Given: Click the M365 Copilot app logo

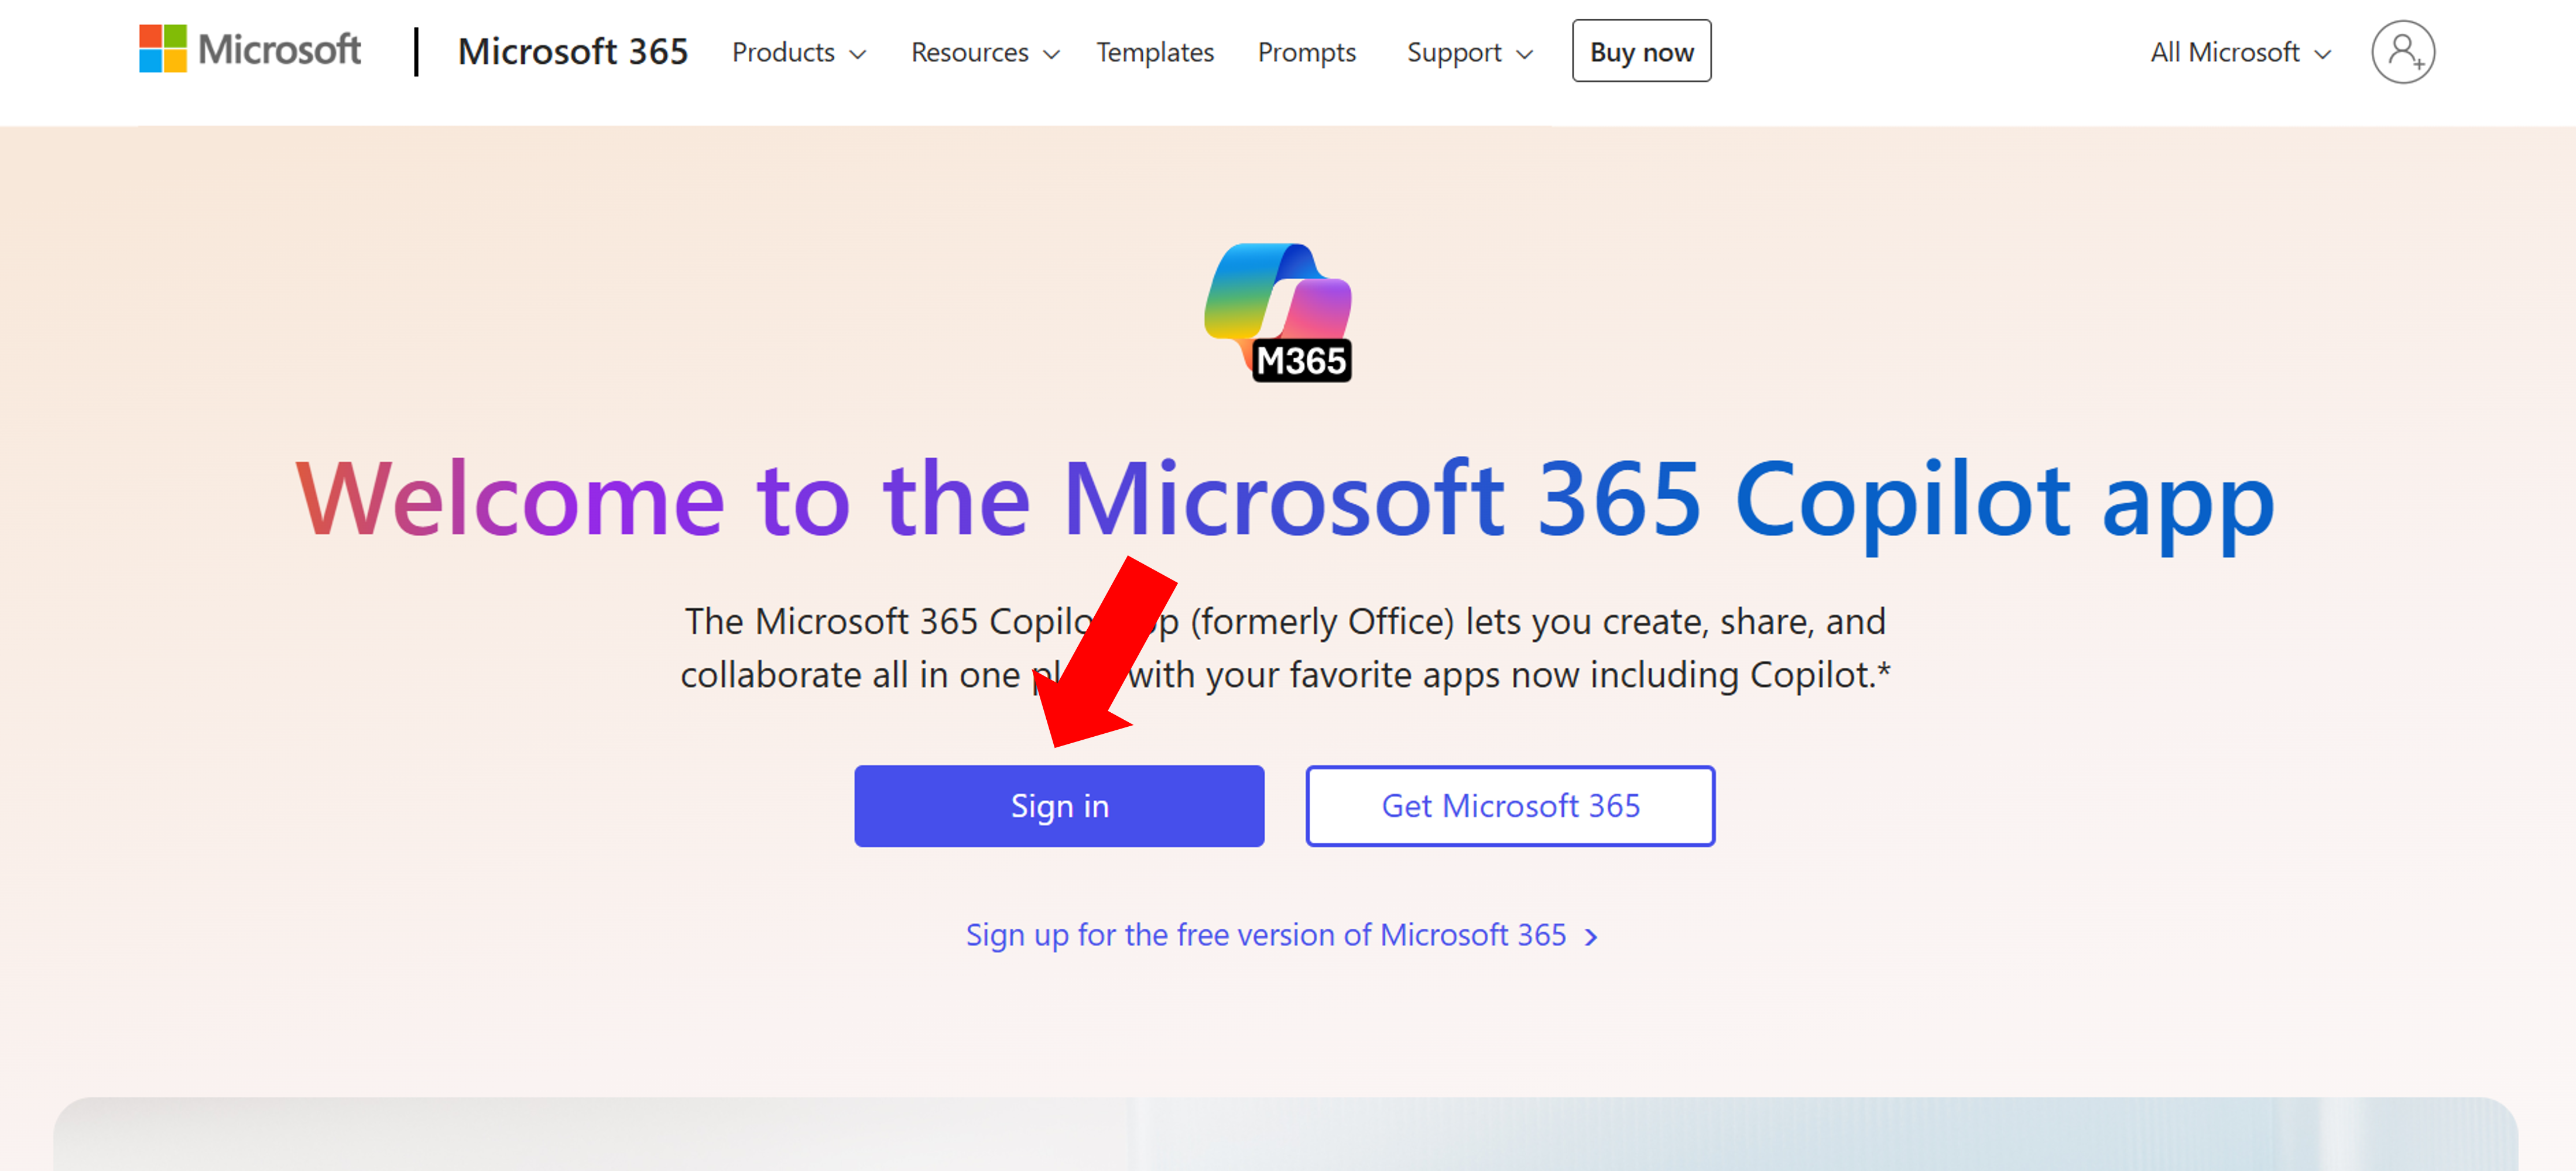Looking at the screenshot, I should [x=1278, y=313].
